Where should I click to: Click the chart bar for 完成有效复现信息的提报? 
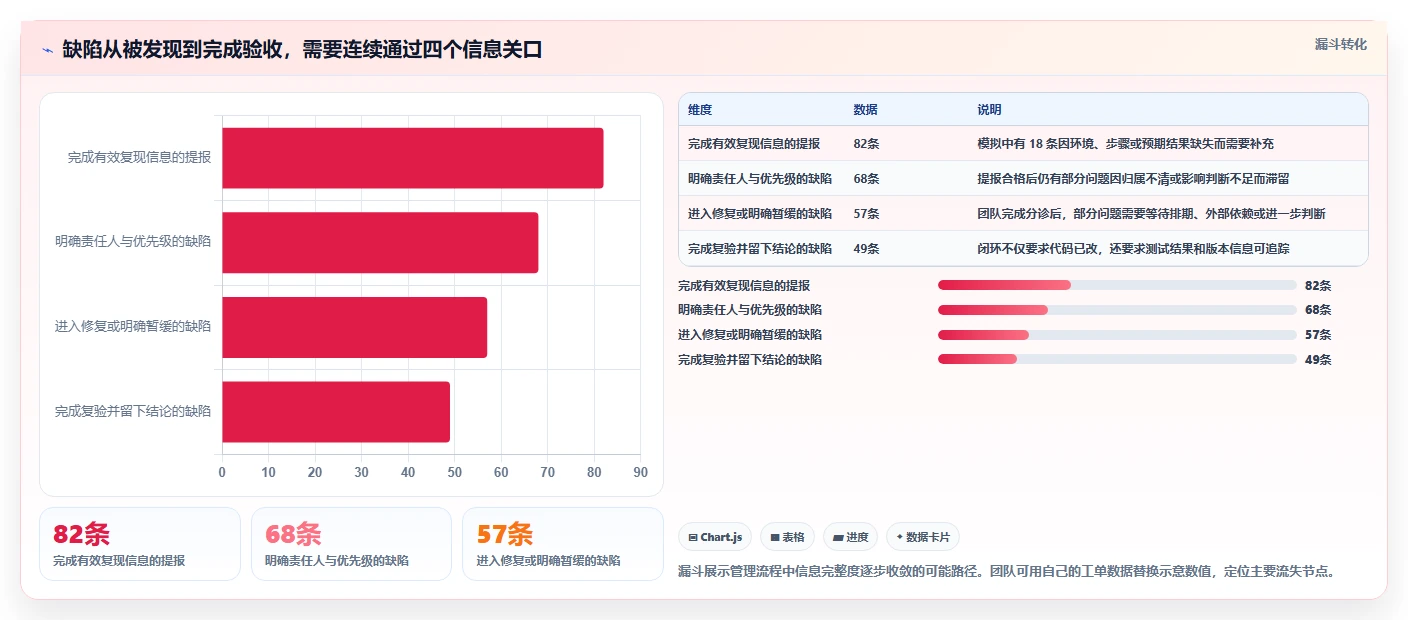[412, 158]
